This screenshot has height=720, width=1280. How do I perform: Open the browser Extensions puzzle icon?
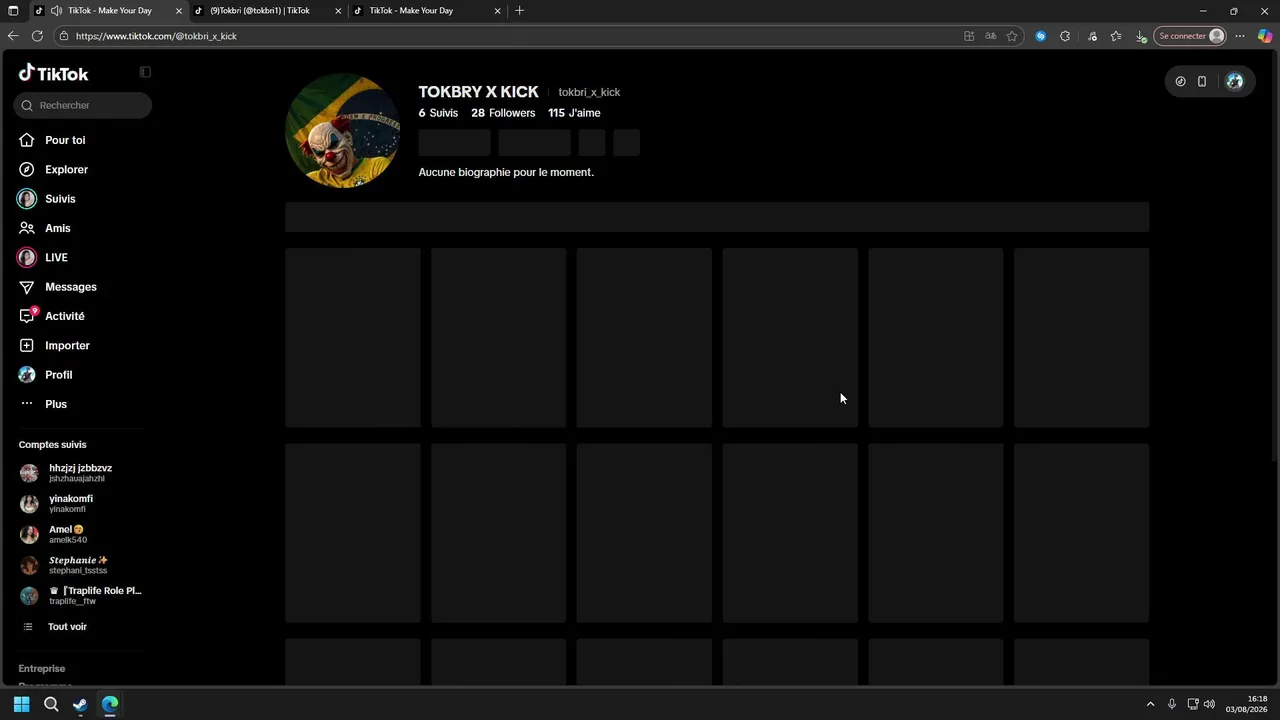[1065, 36]
